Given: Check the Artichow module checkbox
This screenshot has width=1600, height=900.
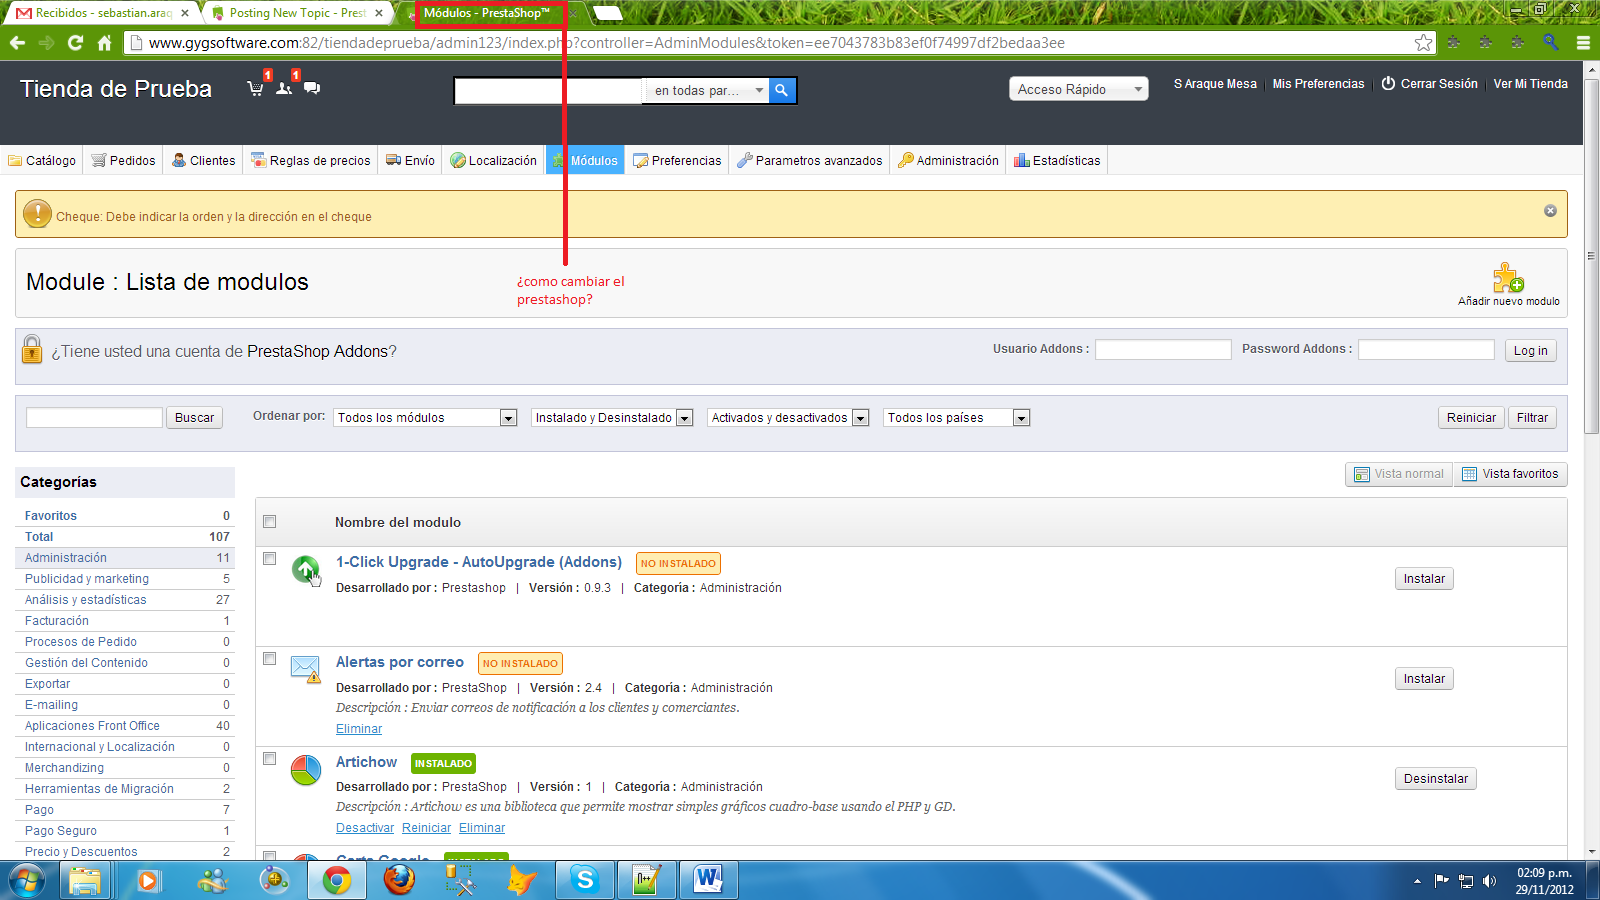Looking at the screenshot, I should [x=269, y=759].
